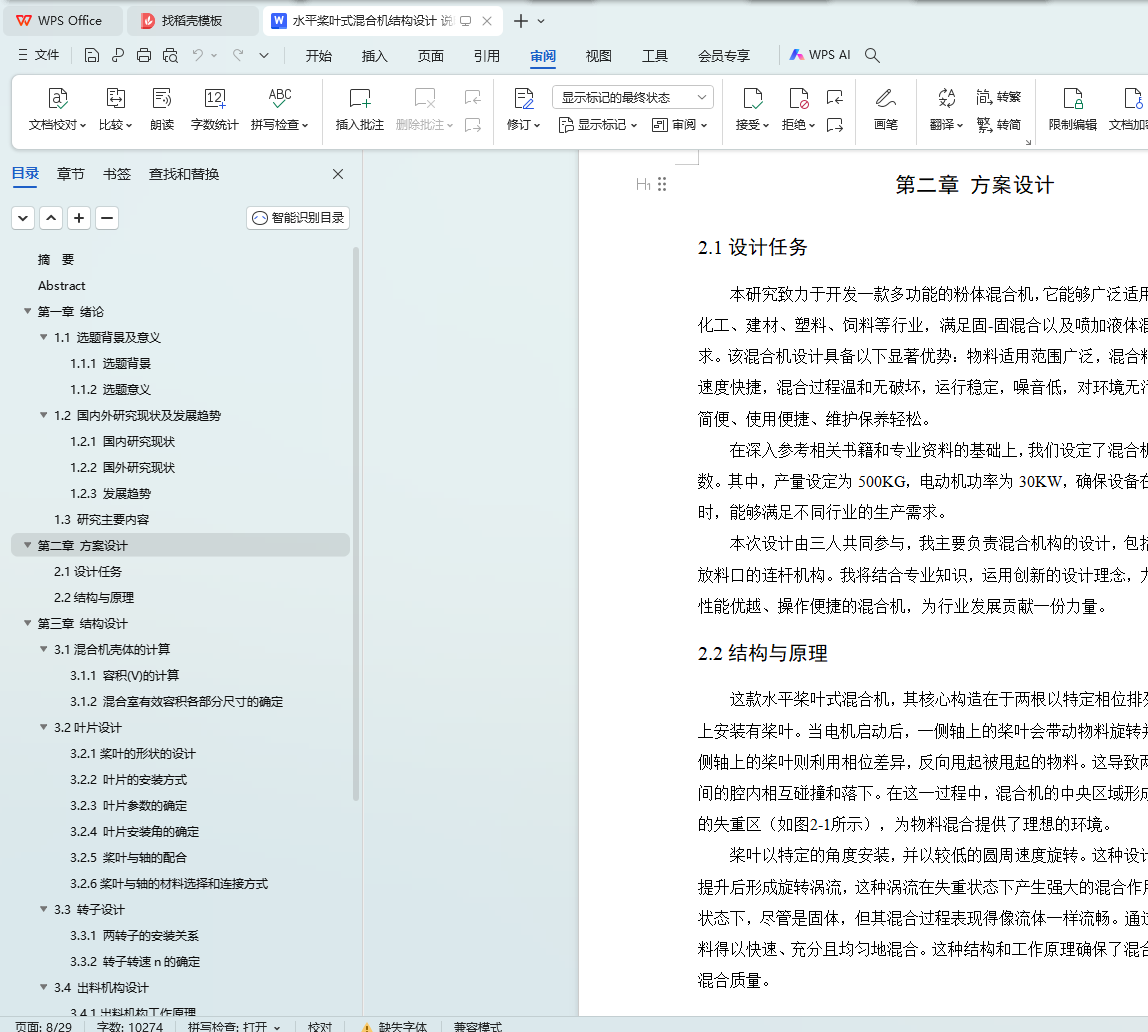The image size is (1148, 1032).
Task: Select 3.2.4 叶片安装角的确定 outline entry
Action: tap(135, 831)
